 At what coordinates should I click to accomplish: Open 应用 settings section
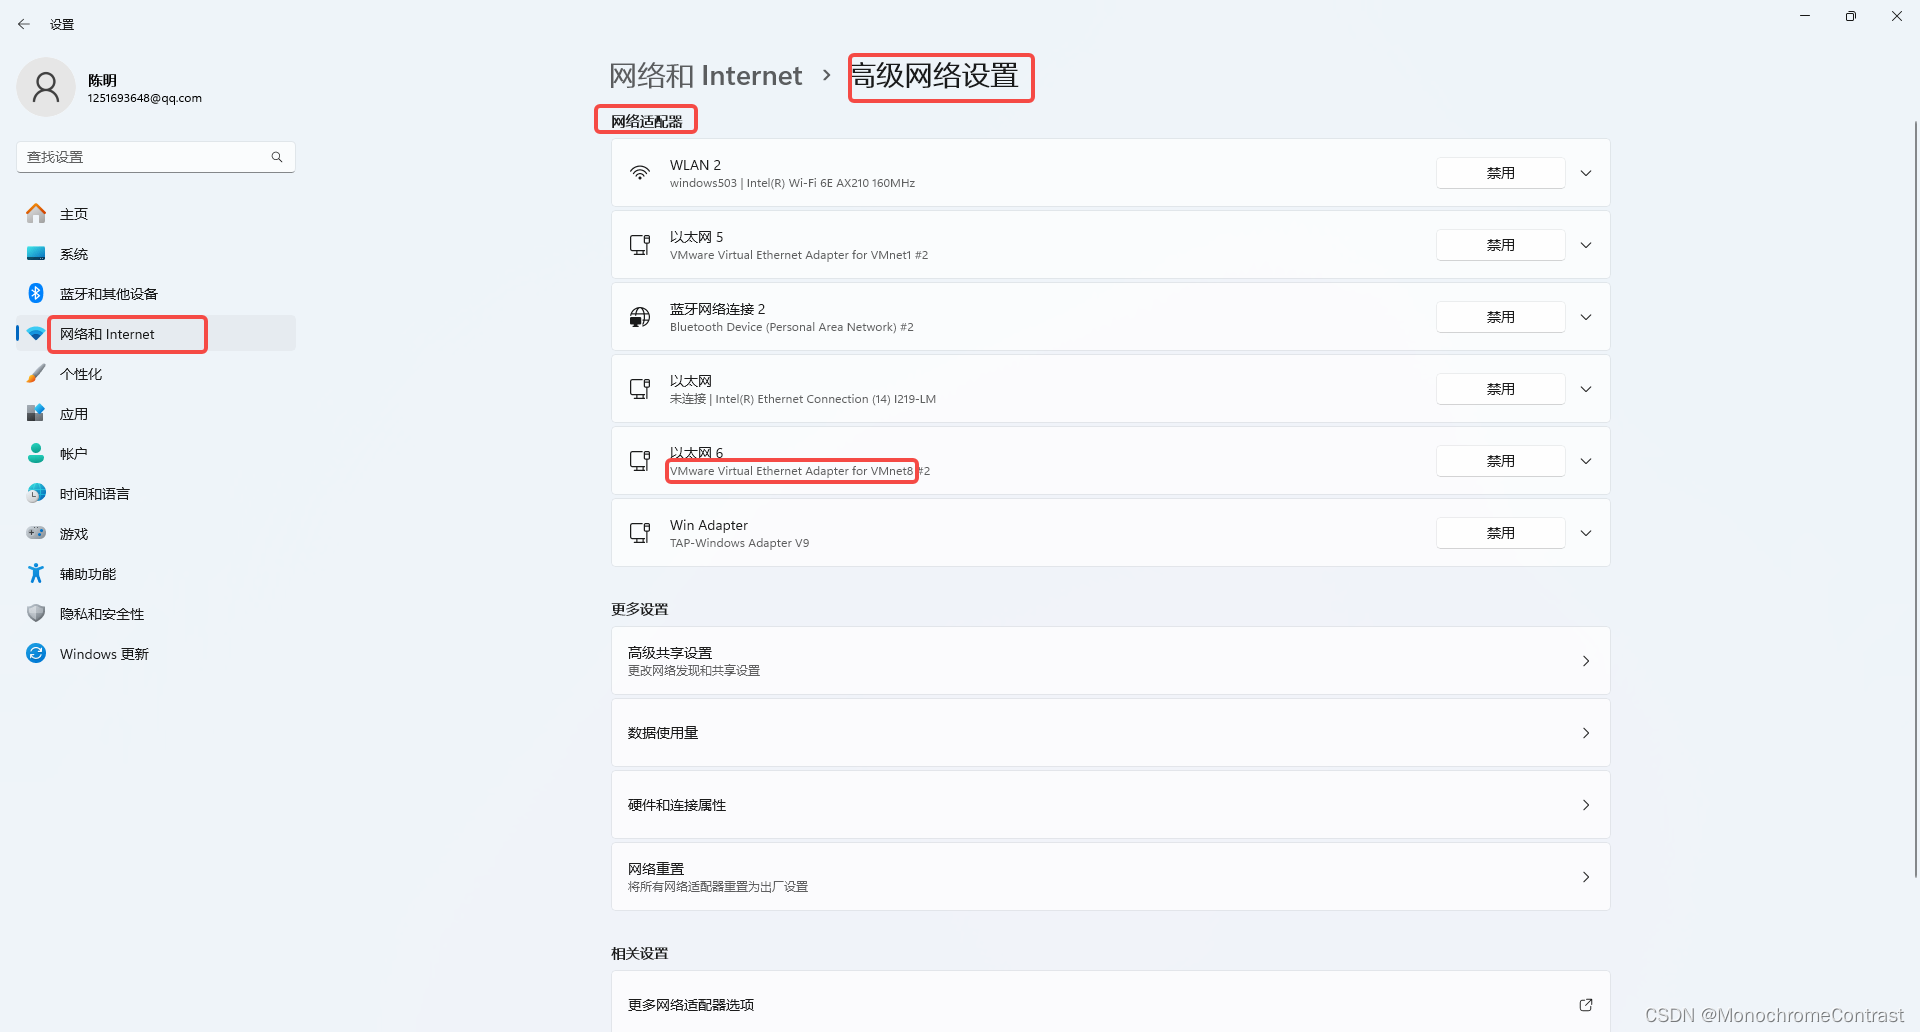[156, 413]
